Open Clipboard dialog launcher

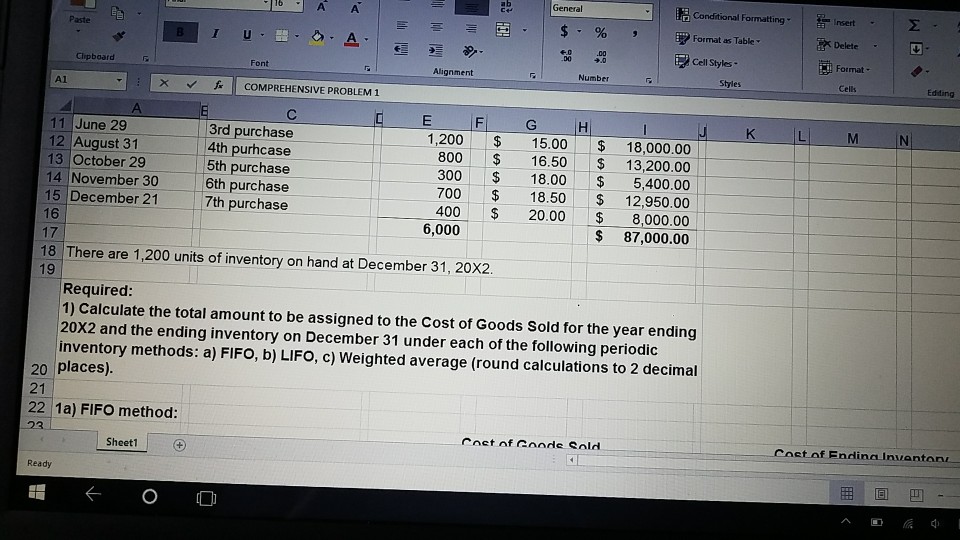146,59
